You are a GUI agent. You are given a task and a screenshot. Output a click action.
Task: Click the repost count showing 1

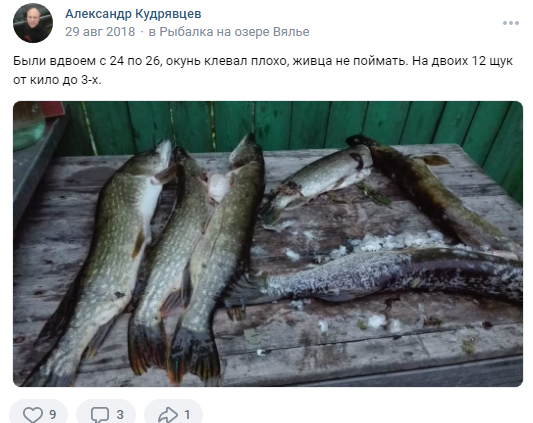click(x=187, y=414)
